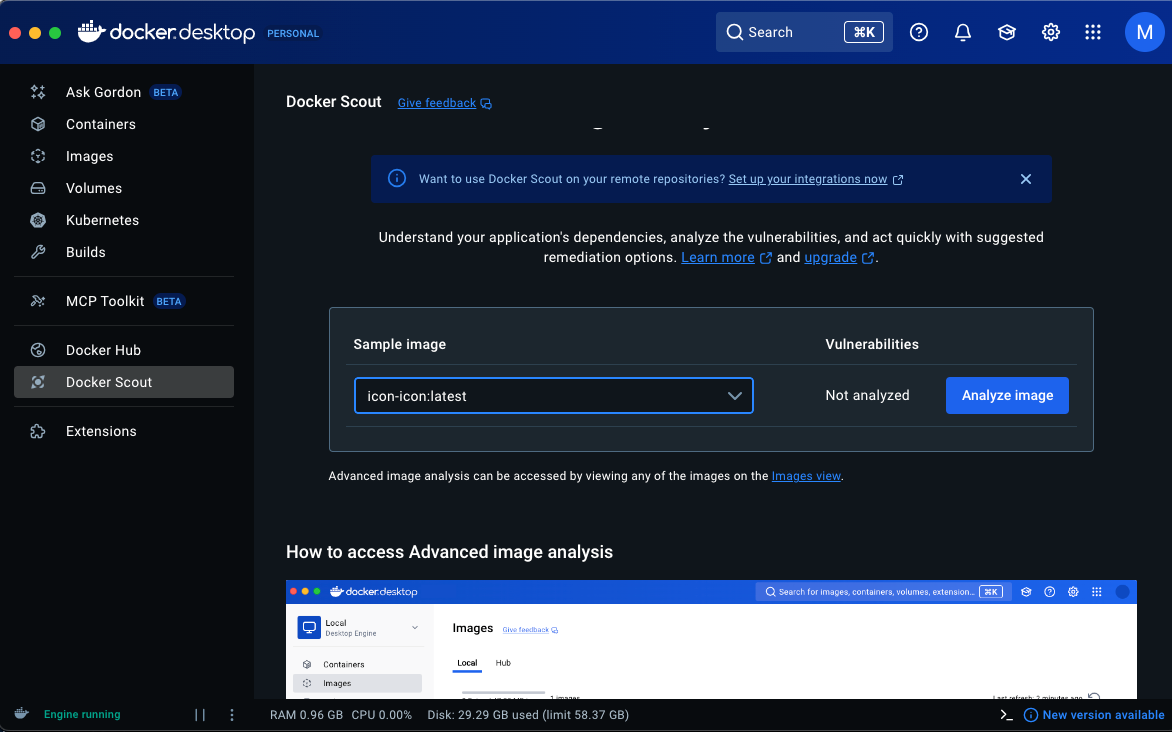Dismiss the integrations info banner
The width and height of the screenshot is (1172, 732).
(x=1026, y=179)
